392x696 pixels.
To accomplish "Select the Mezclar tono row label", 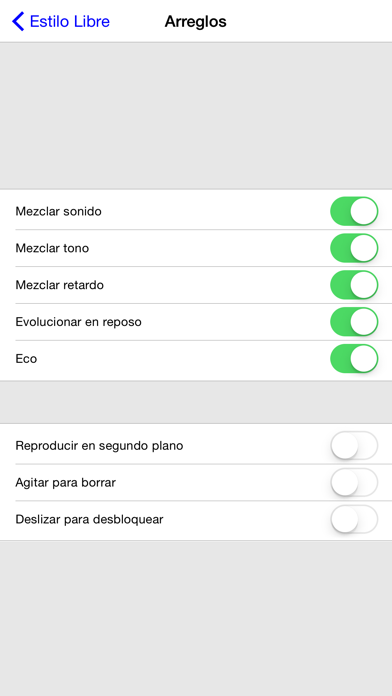I will 52,248.
